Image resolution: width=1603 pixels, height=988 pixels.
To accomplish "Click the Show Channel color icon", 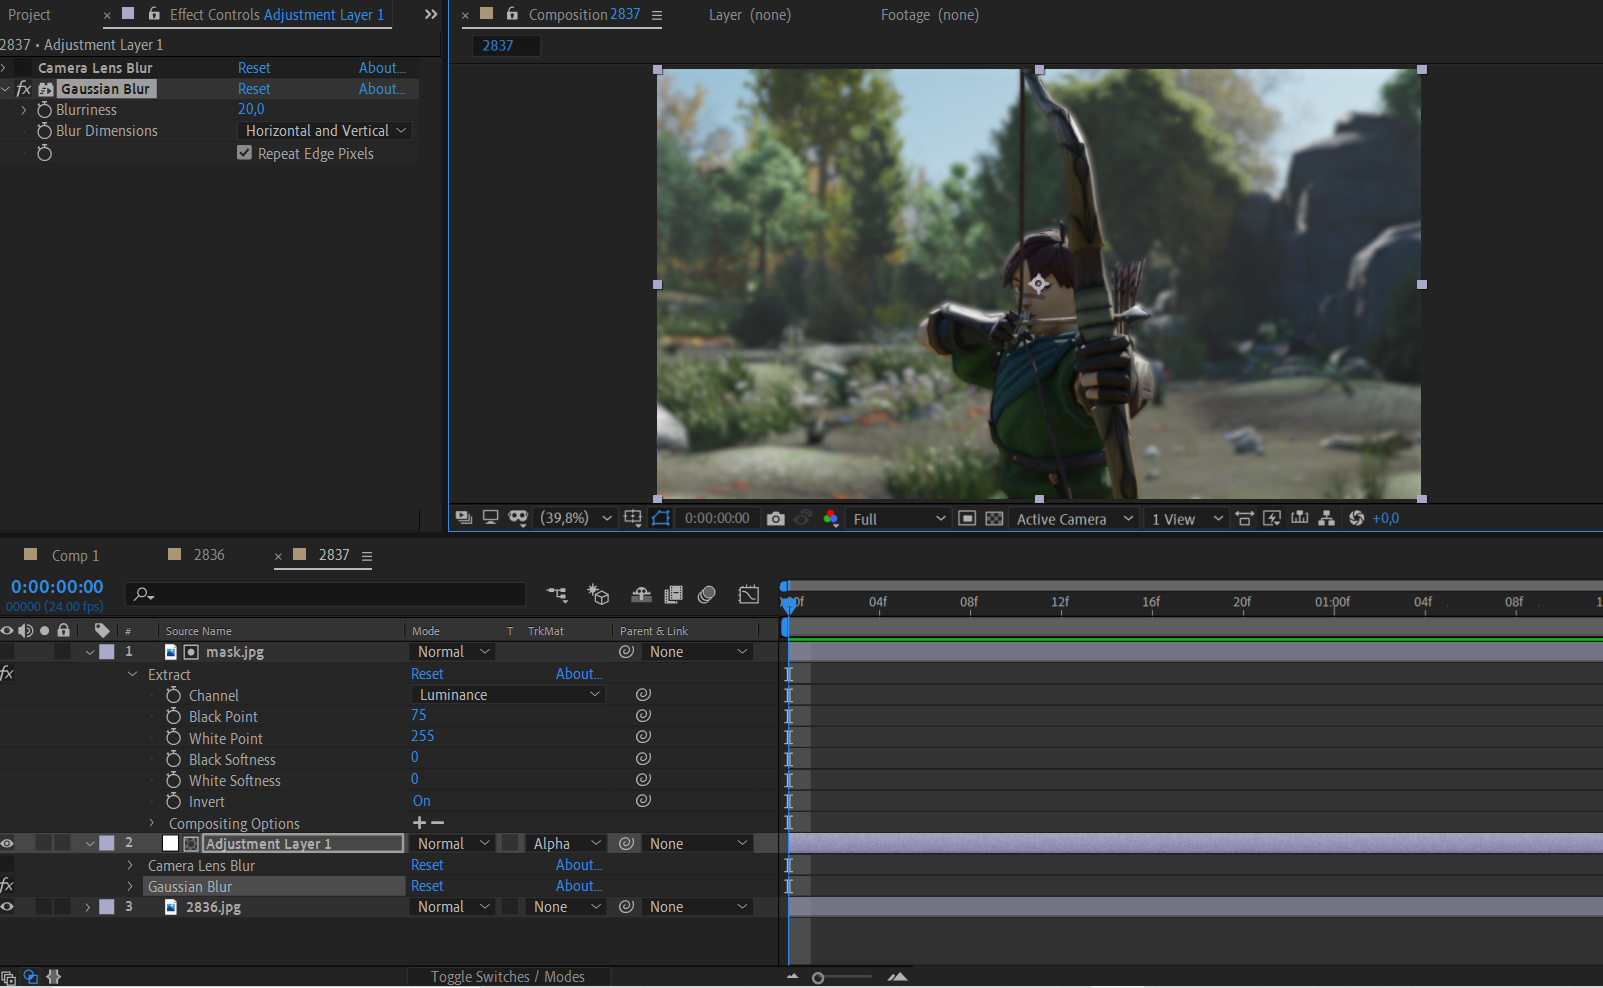I will pyautogui.click(x=830, y=518).
